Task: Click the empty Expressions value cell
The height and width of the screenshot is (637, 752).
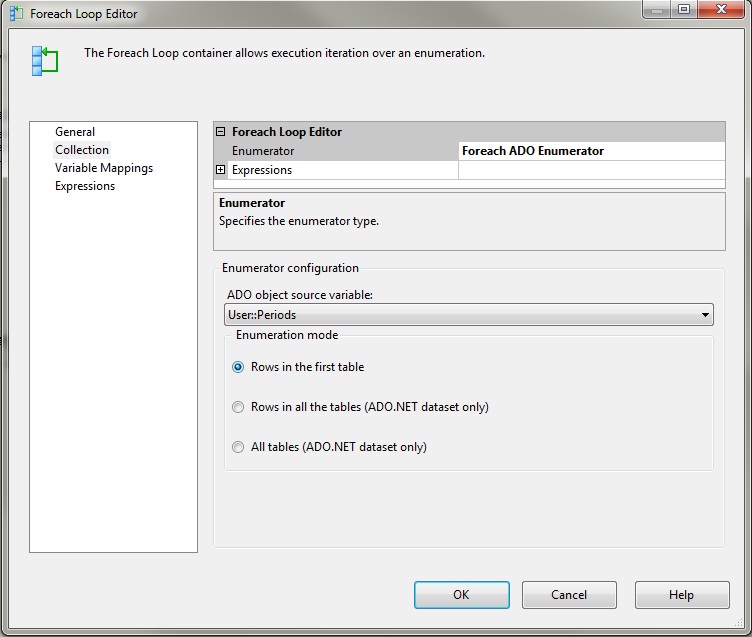Action: 590,170
